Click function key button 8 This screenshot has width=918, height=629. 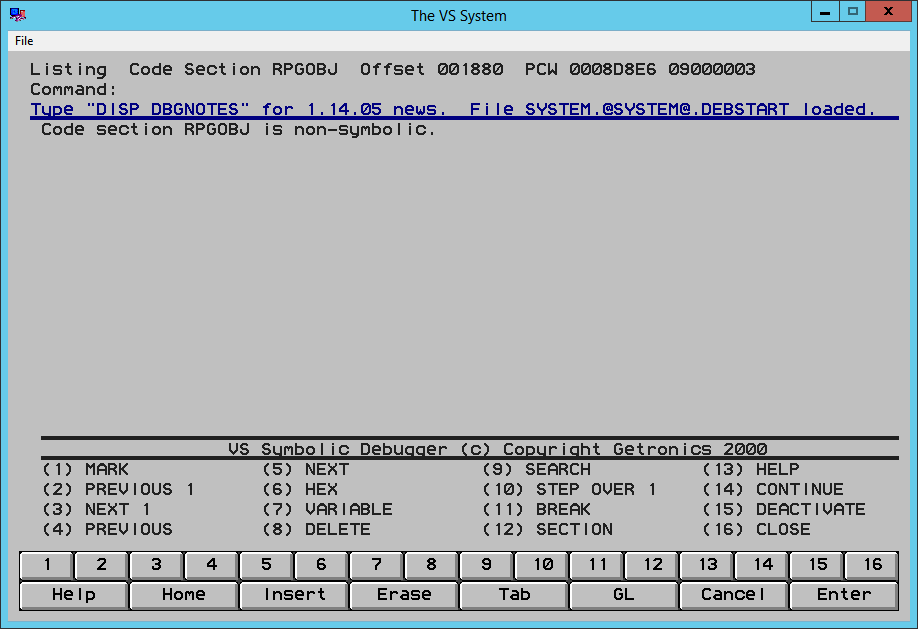(x=432, y=565)
